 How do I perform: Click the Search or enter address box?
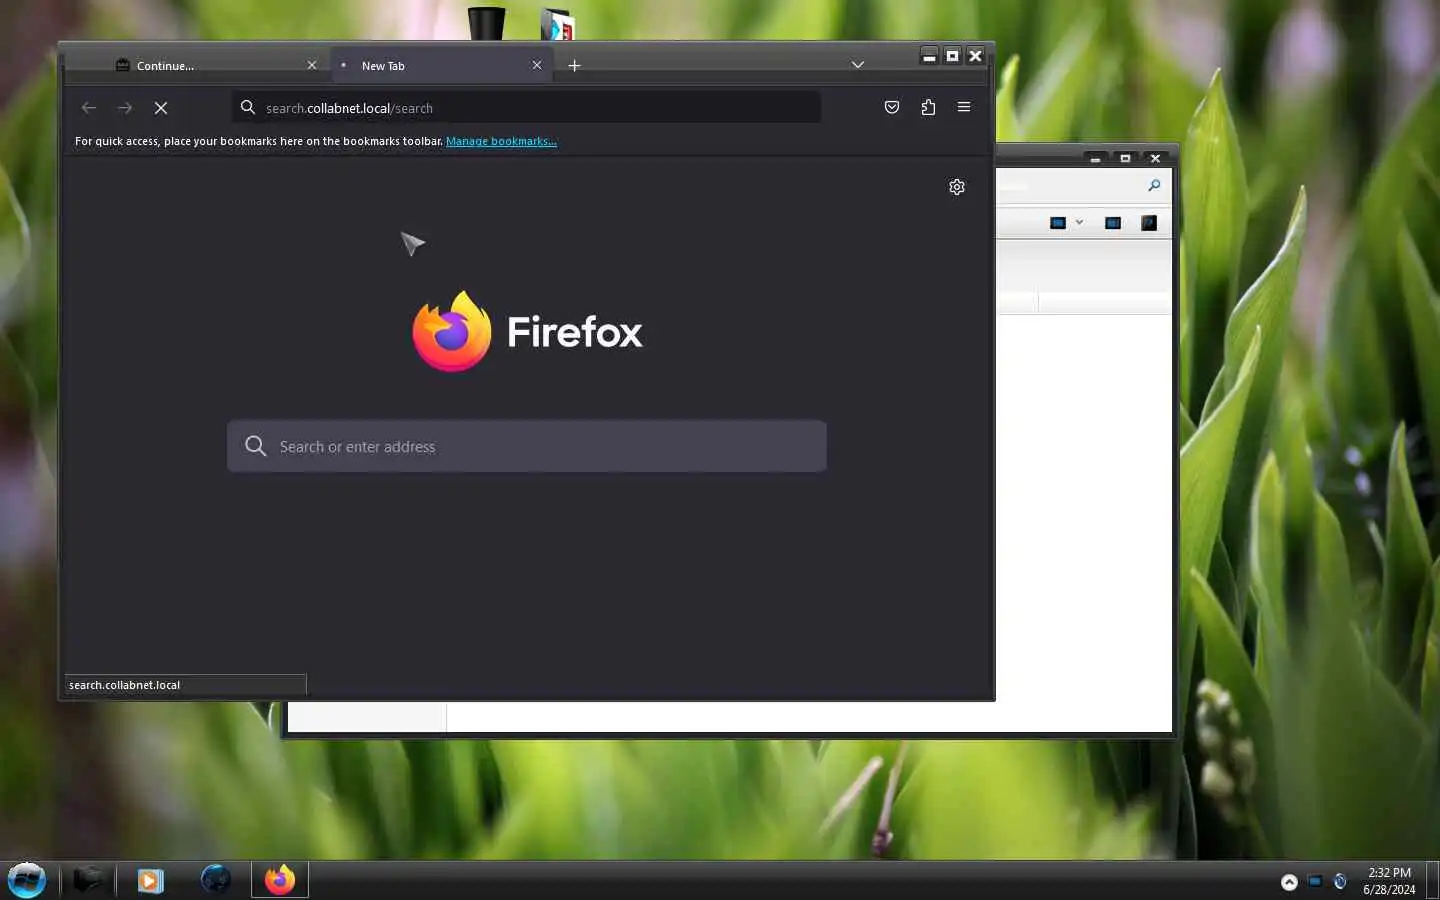click(527, 446)
